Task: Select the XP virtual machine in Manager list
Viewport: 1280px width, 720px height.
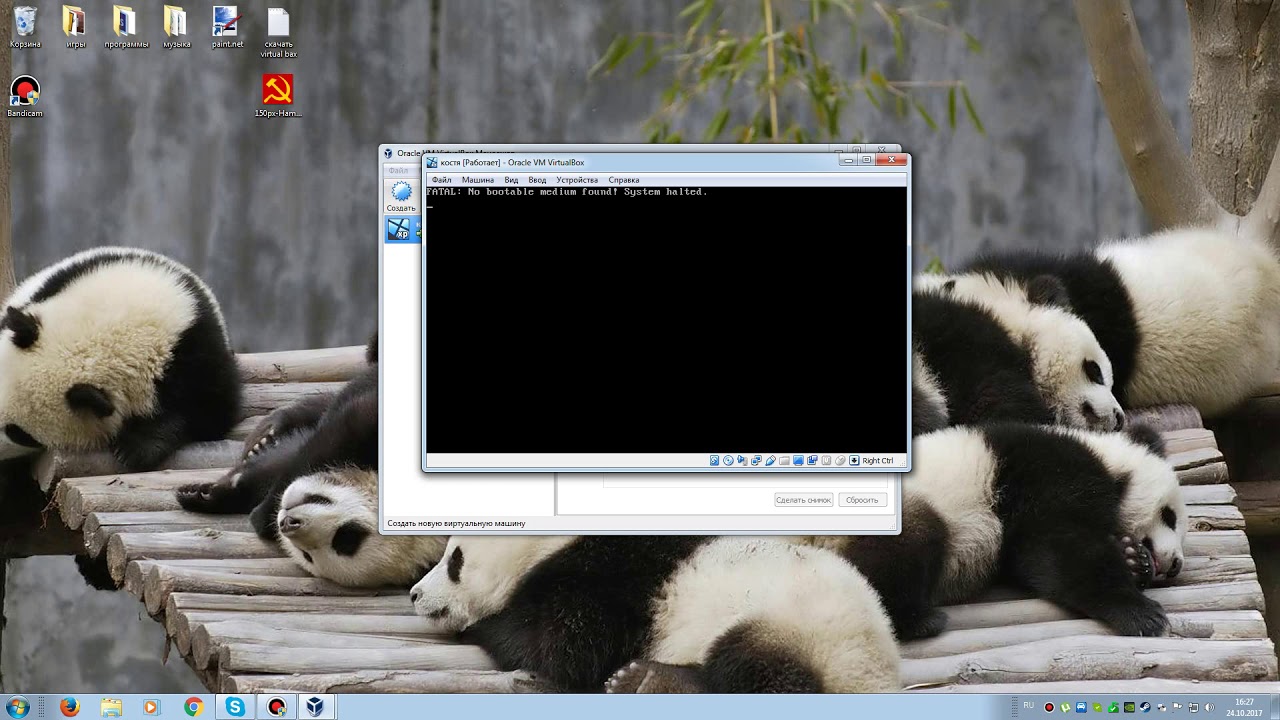Action: (x=401, y=230)
